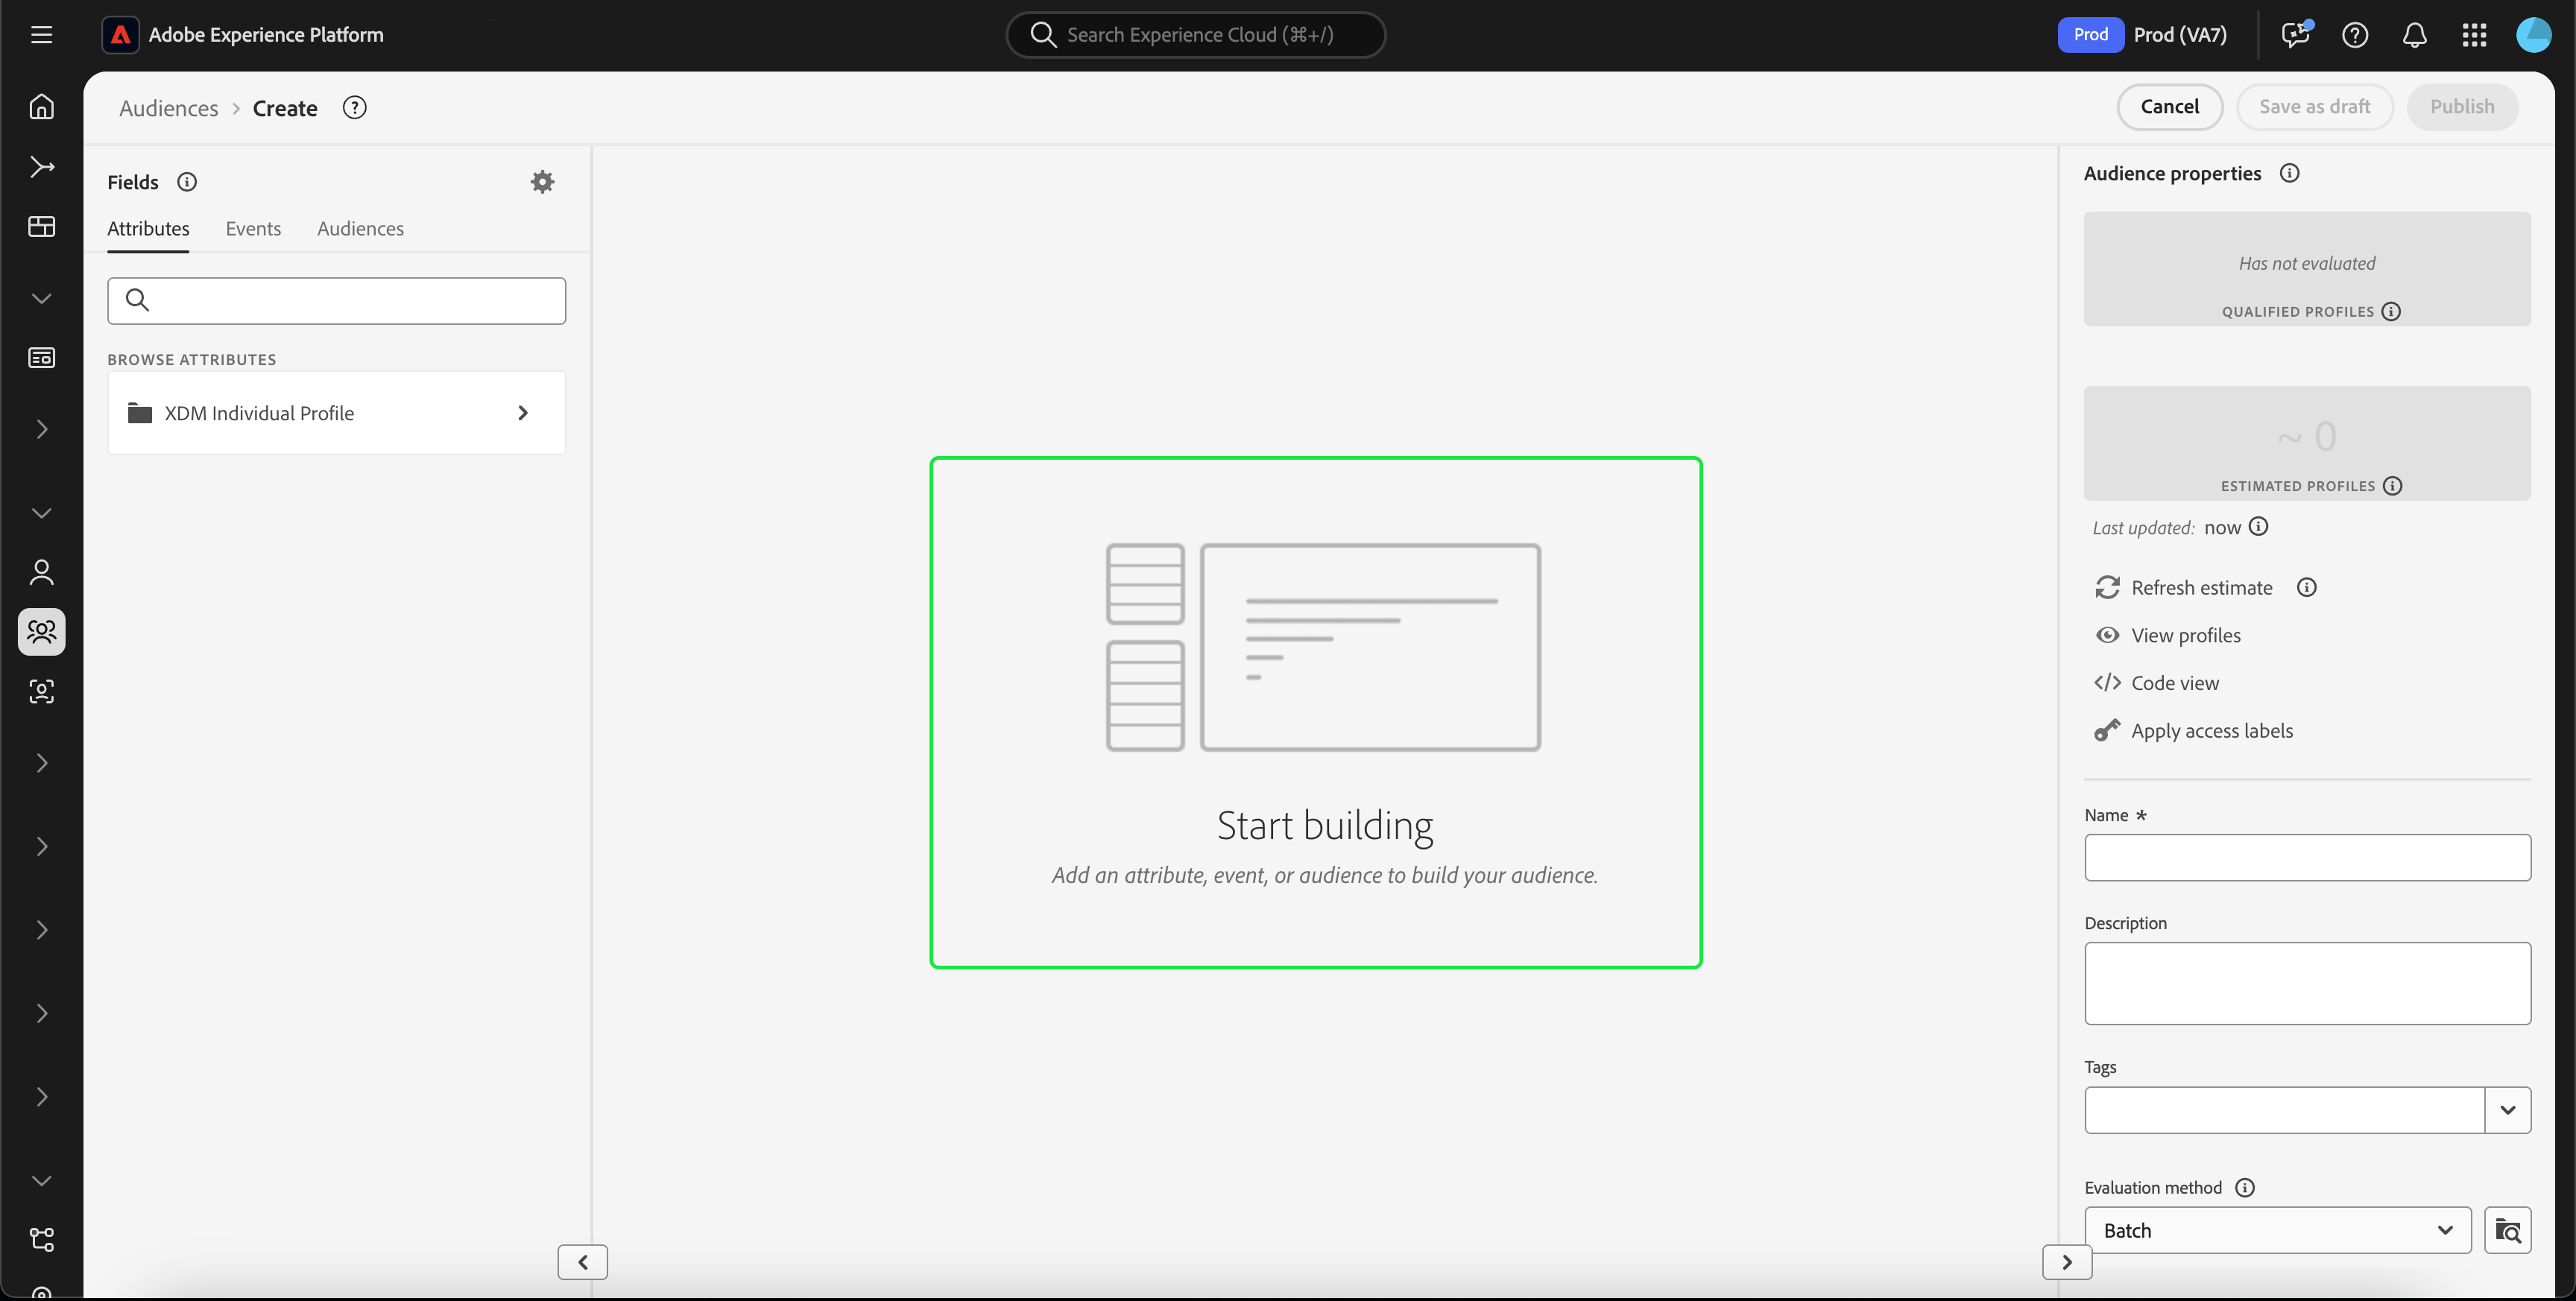The width and height of the screenshot is (2576, 1301).
Task: Click browse evaluation method icon beside Batch
Action: click(2507, 1229)
